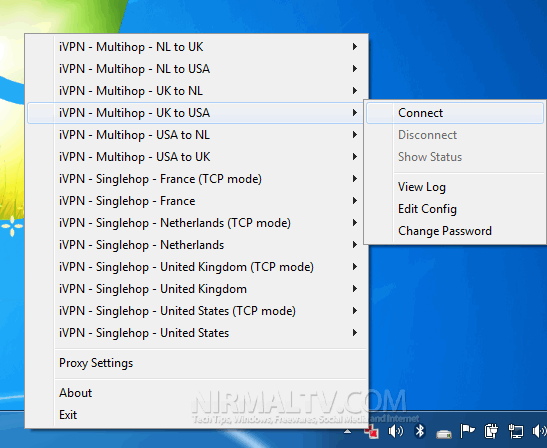The height and width of the screenshot is (448, 547).
Task: Expand submenu arrow for Multihop UK to NL
Action: point(355,90)
